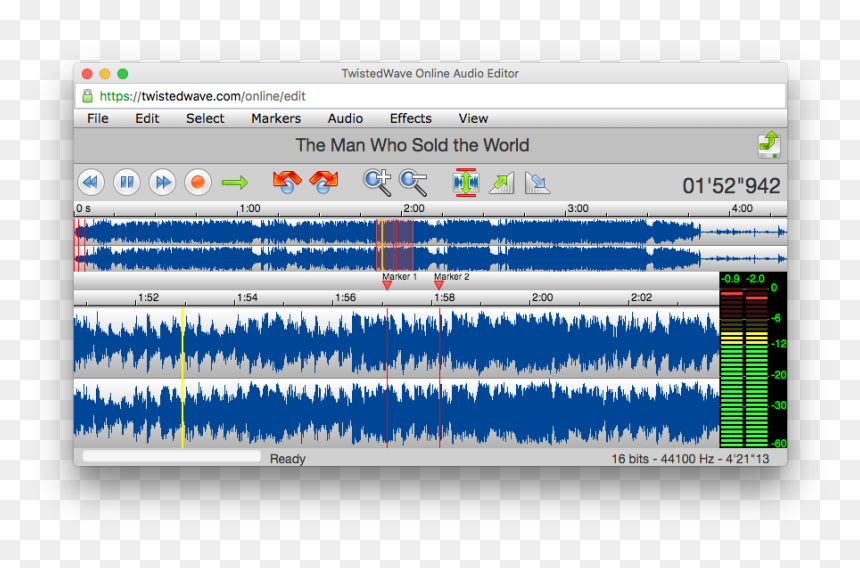Redo the last undone edit
Image resolution: width=860 pixels, height=568 pixels.
[324, 182]
